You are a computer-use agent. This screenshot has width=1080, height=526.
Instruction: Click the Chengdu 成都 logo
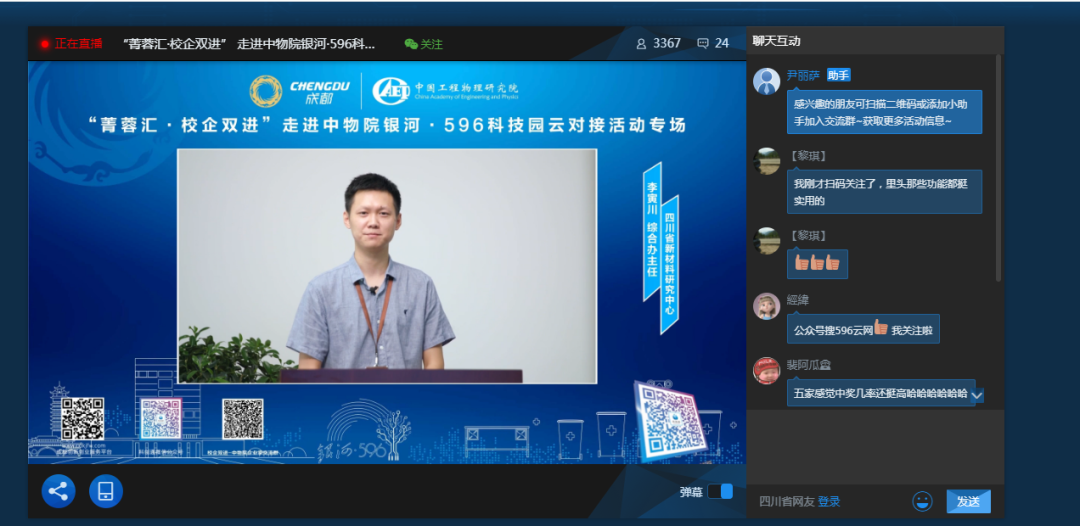300,92
